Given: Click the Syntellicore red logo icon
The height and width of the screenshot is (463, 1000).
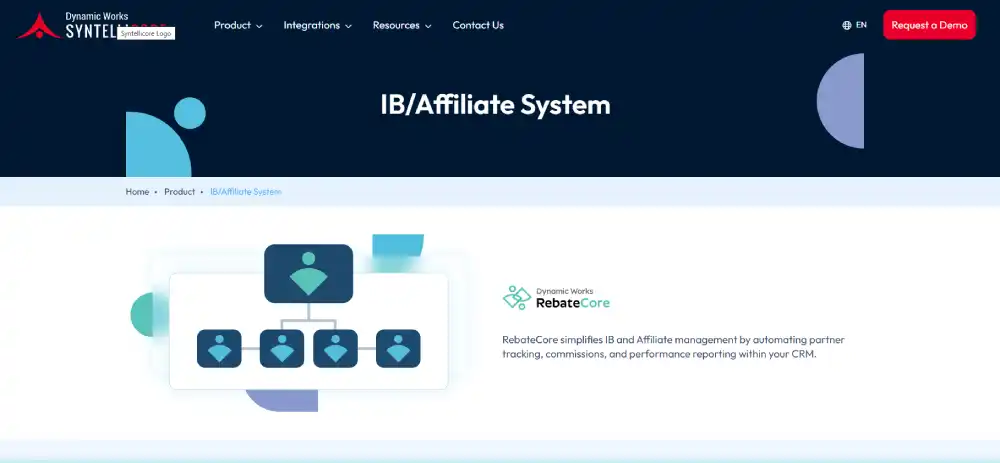Looking at the screenshot, I should point(39,26).
